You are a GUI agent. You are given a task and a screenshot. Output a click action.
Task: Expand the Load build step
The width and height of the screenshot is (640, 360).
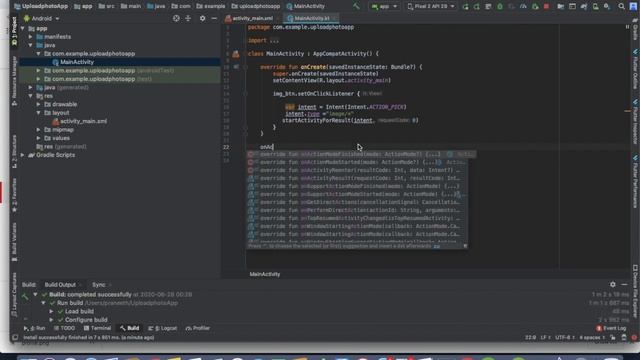point(51,311)
